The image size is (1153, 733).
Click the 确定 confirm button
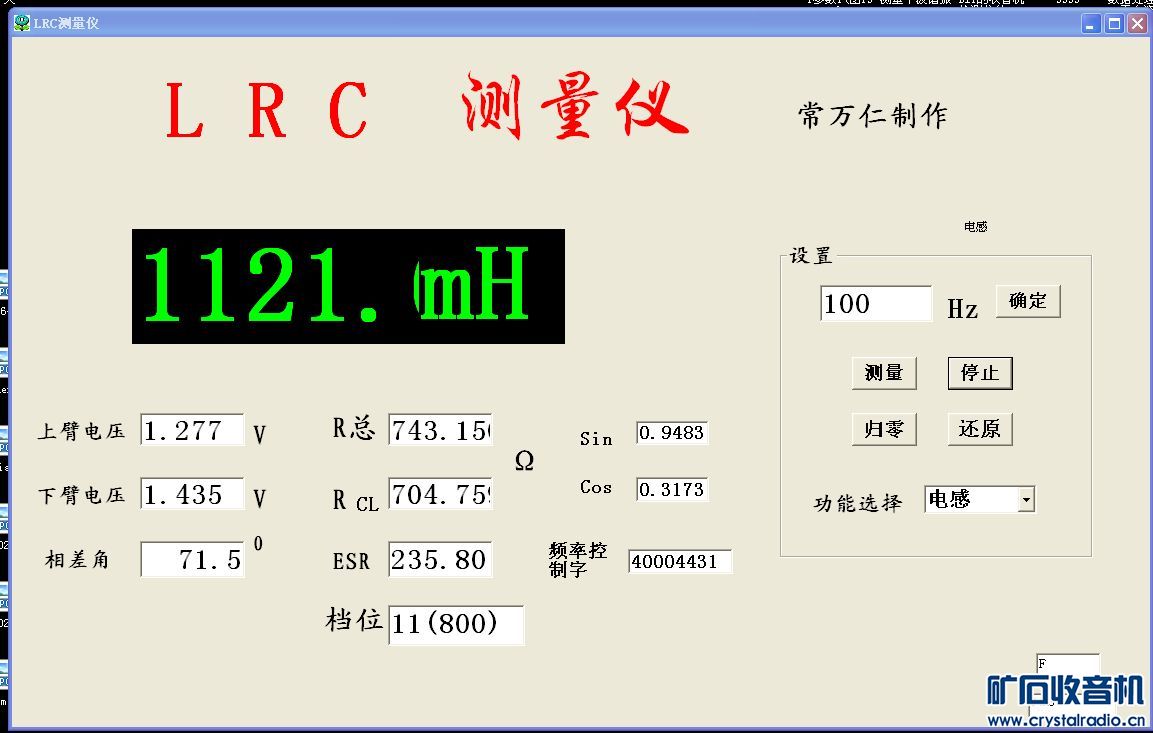(x=1028, y=301)
